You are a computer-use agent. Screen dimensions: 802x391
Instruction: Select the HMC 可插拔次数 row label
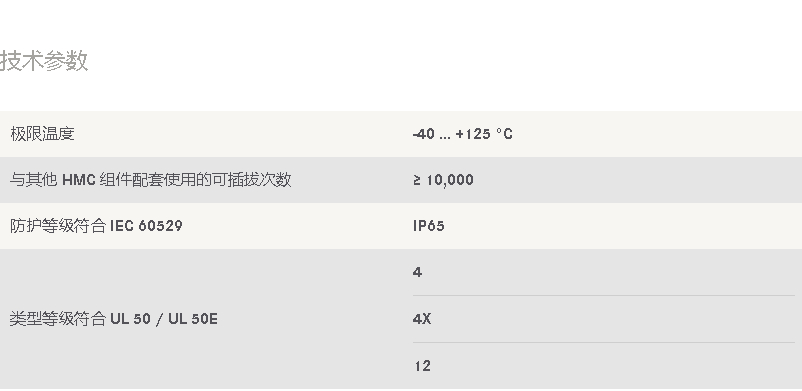click(150, 180)
